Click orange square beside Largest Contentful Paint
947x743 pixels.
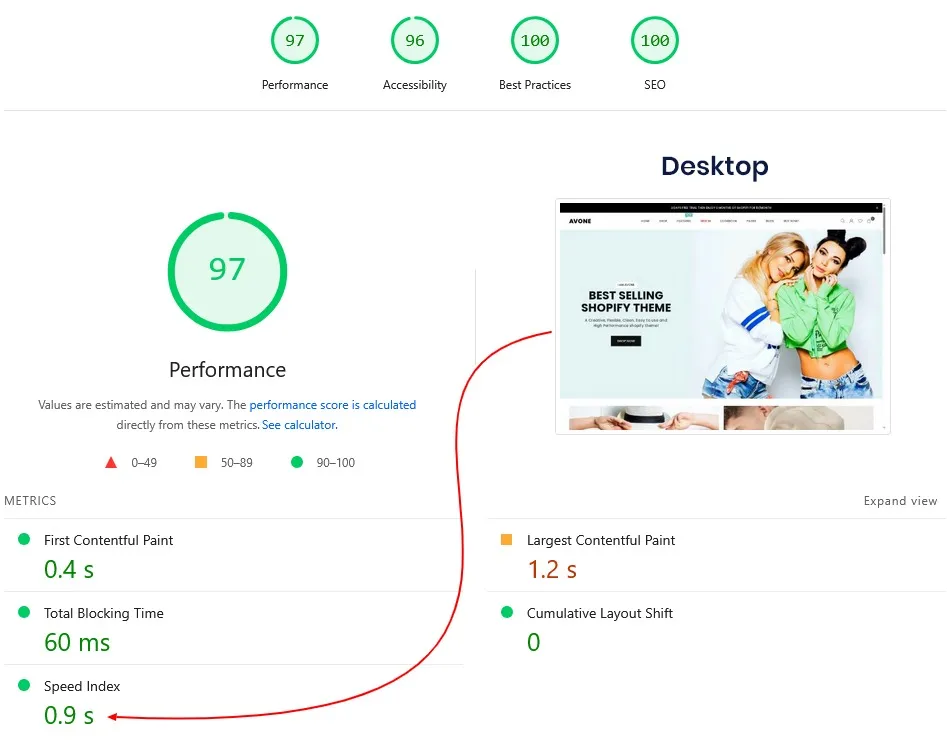pyautogui.click(x=506, y=540)
